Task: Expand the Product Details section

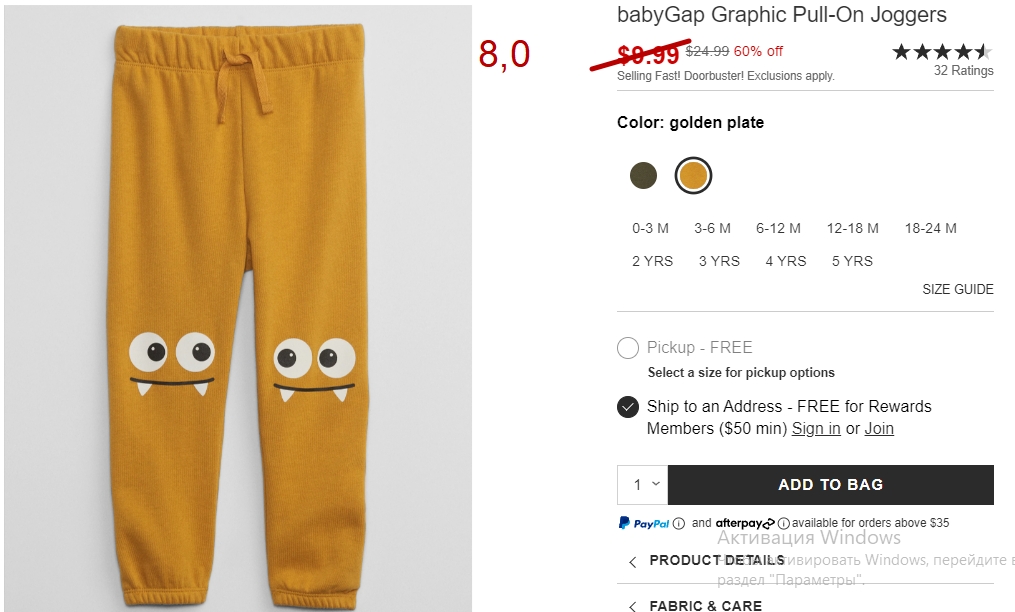Action: (717, 561)
